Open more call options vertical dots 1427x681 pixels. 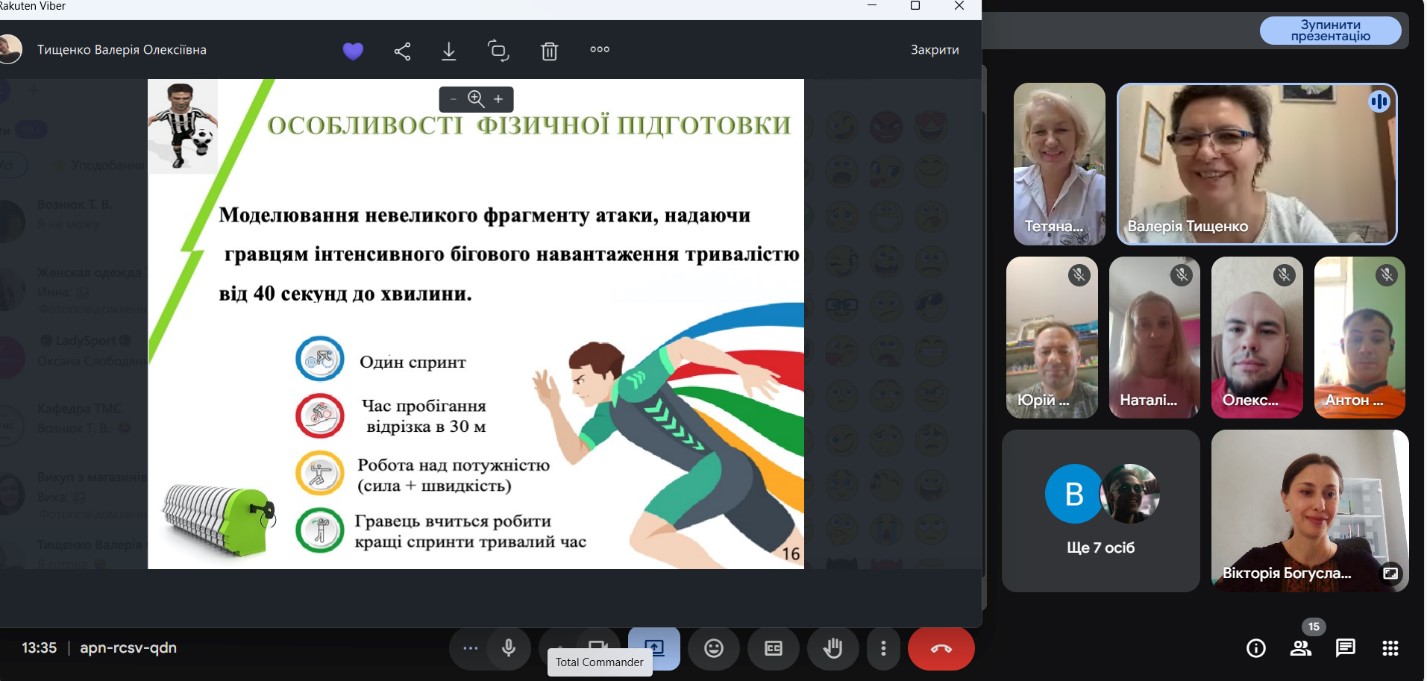click(x=883, y=648)
